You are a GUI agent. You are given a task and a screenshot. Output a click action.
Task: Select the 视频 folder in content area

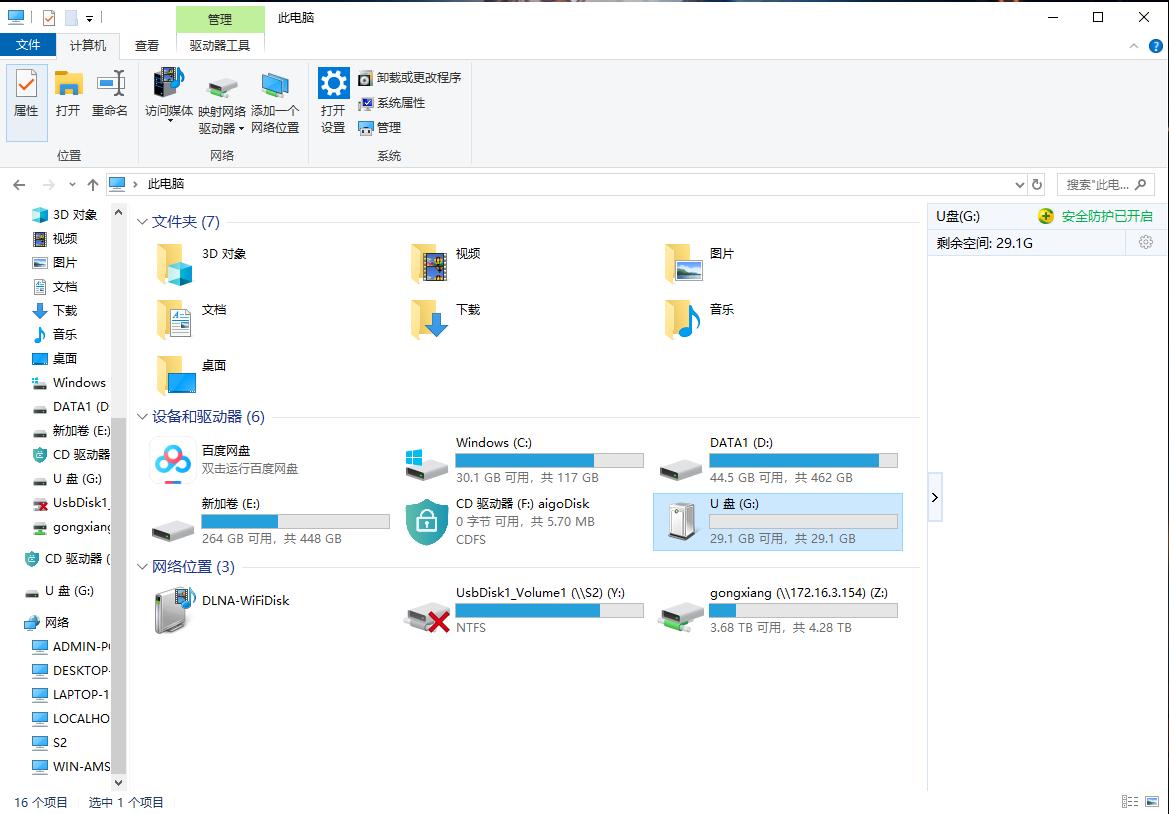tap(446, 263)
